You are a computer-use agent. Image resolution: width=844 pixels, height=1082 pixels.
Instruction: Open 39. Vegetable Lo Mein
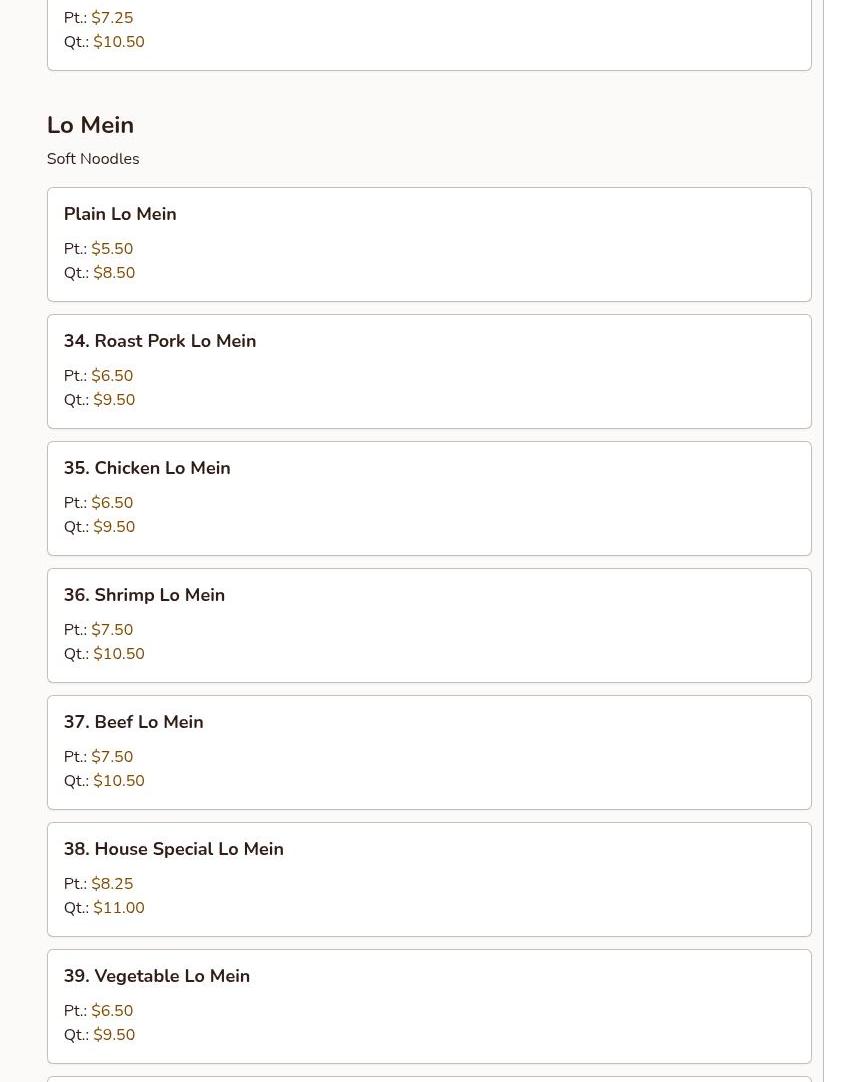point(157,976)
